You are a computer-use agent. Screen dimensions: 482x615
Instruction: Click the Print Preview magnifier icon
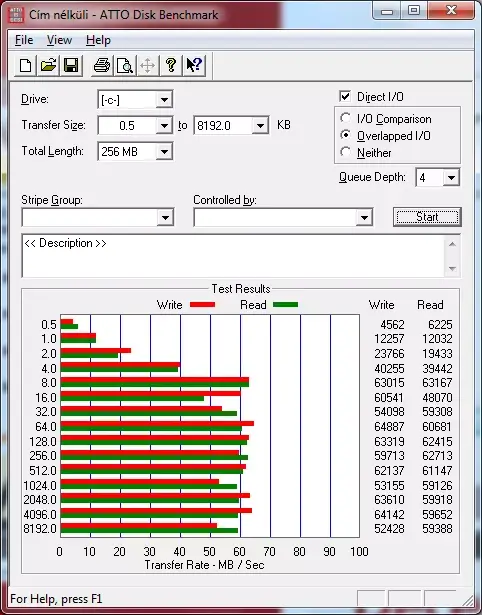tap(125, 65)
